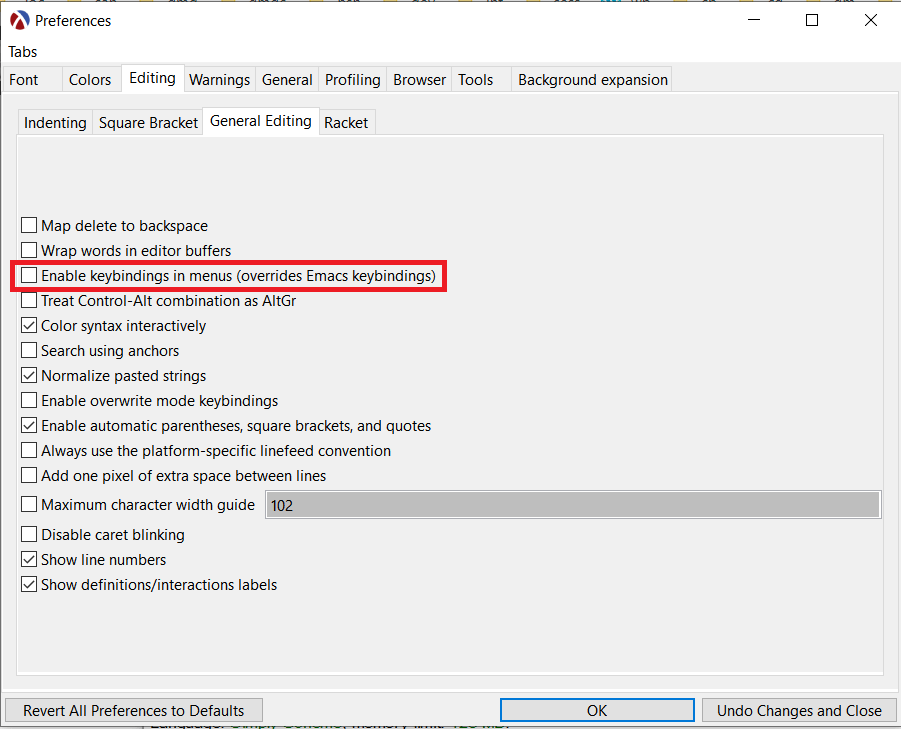Enable Map delete to backspace
The width and height of the screenshot is (901, 729).
[29, 226]
